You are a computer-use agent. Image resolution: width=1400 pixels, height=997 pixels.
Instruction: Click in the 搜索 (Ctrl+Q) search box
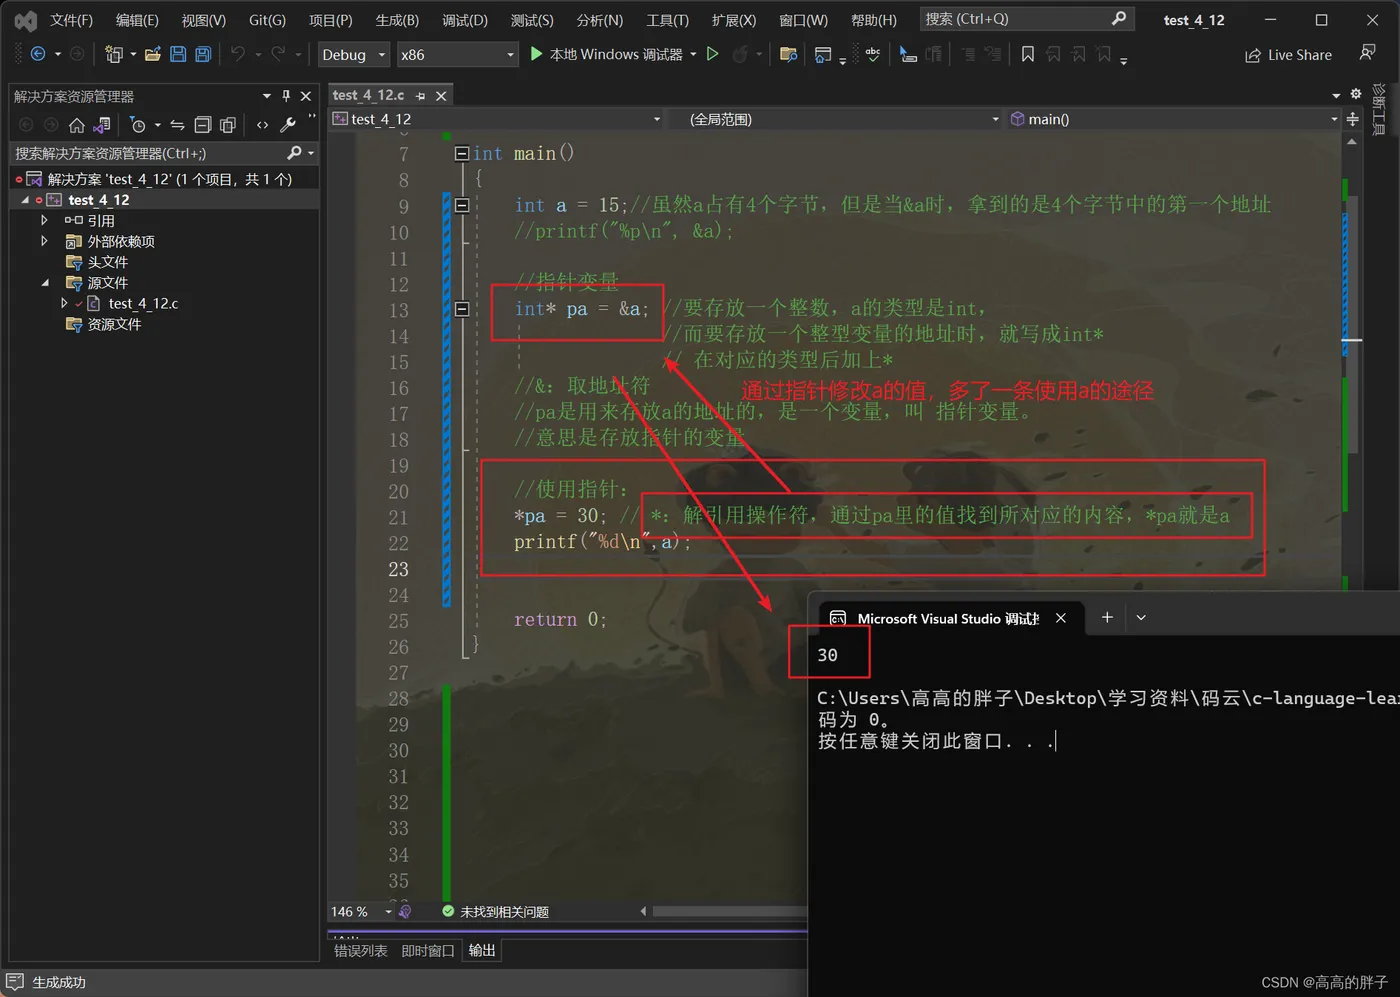(x=1027, y=19)
